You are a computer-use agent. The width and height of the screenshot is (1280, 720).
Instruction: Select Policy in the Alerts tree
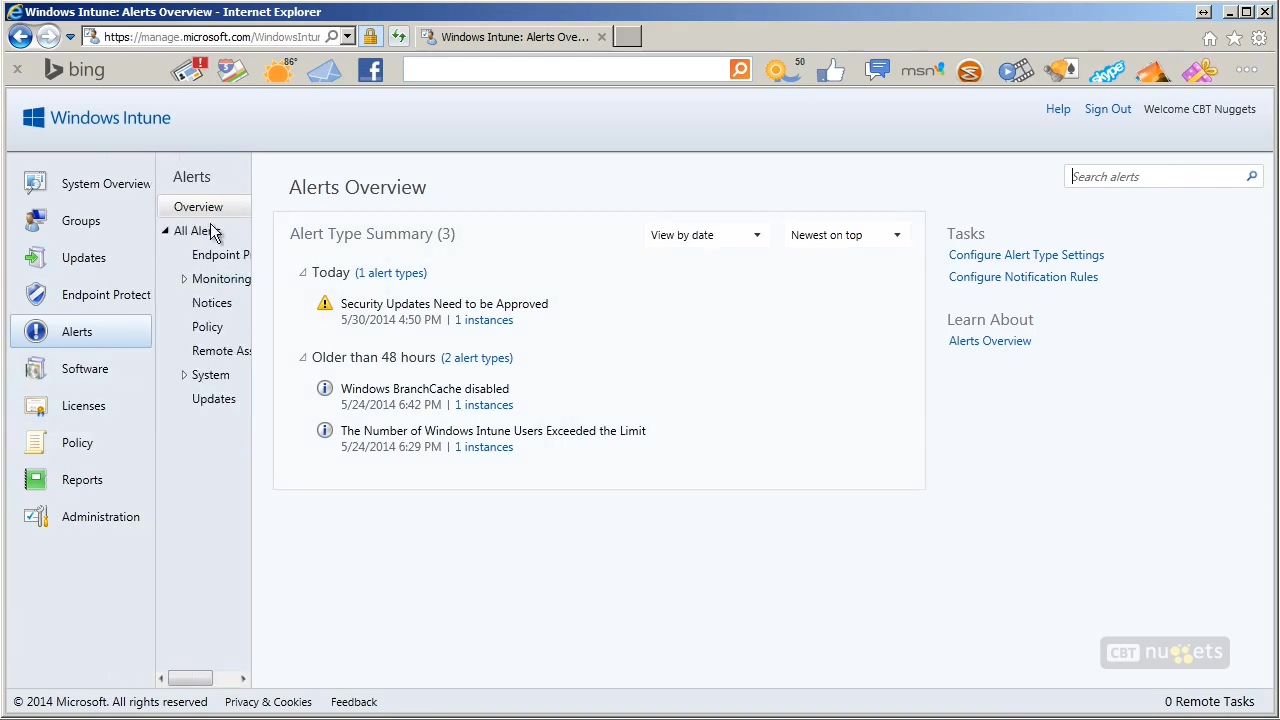[207, 327]
